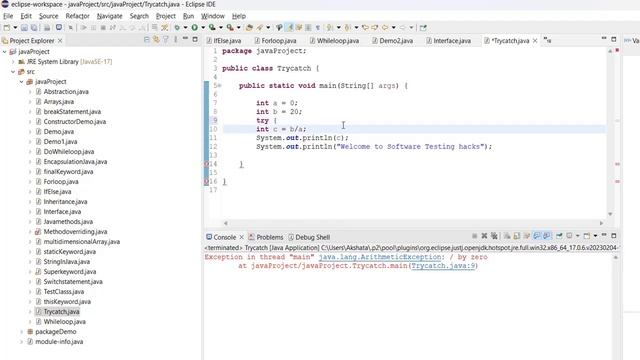Click the Coverage launch icon
The width and height of the screenshot is (640, 360).
[x=212, y=27]
